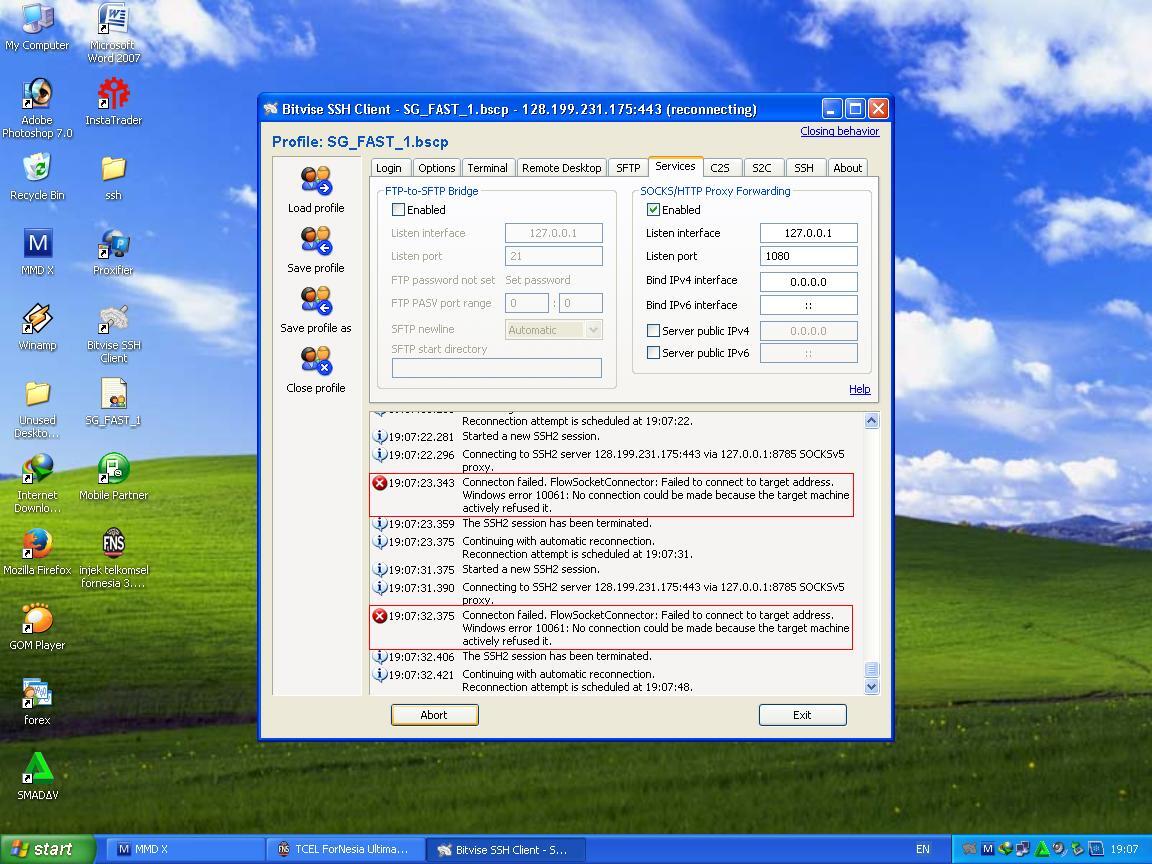
Task: Click log entry at 19:07:22.281
Action: click(613, 436)
